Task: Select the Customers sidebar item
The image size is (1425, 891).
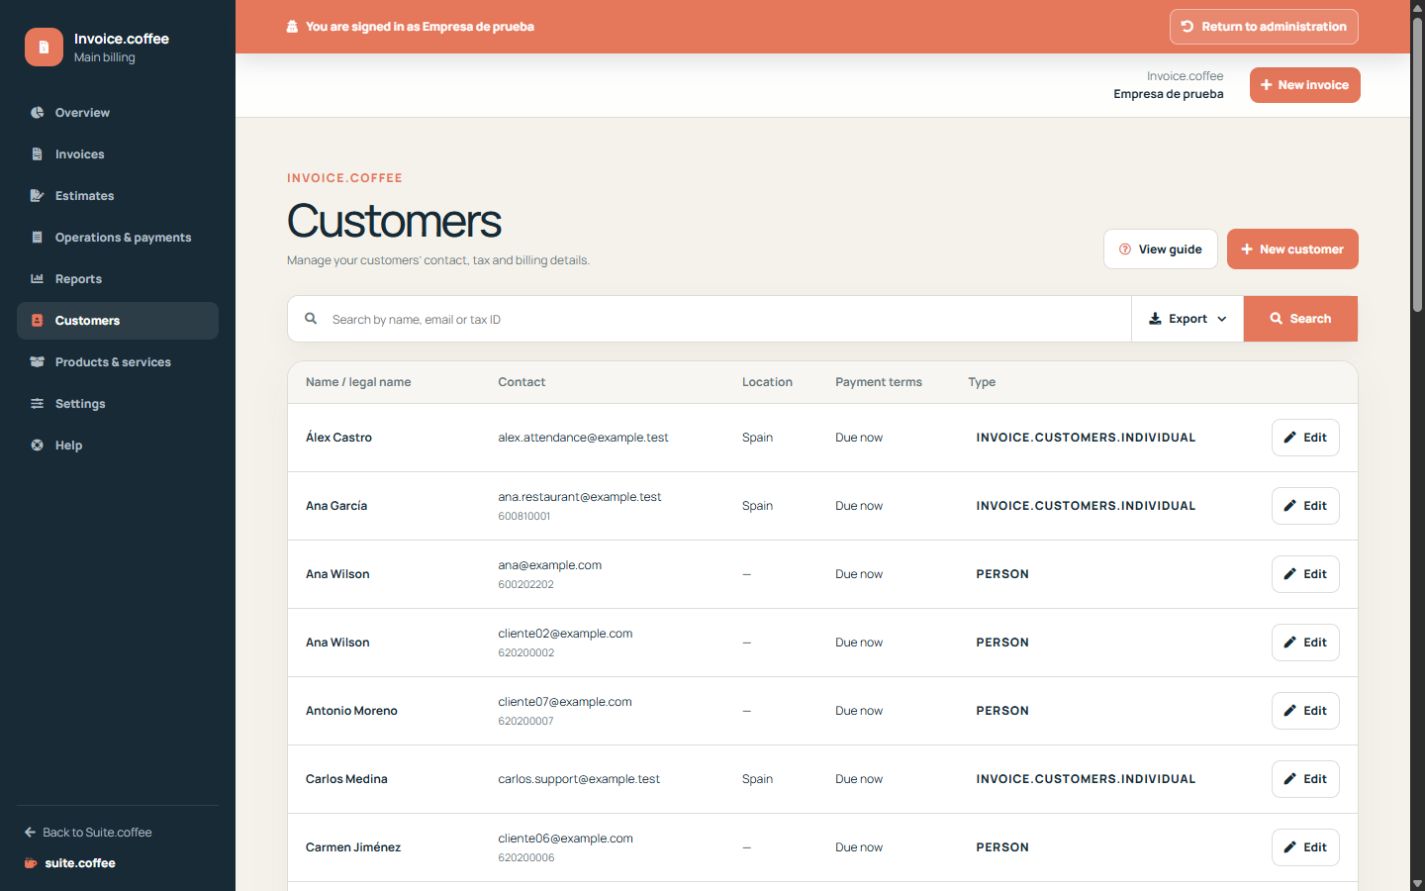Action: pyautogui.click(x=118, y=321)
